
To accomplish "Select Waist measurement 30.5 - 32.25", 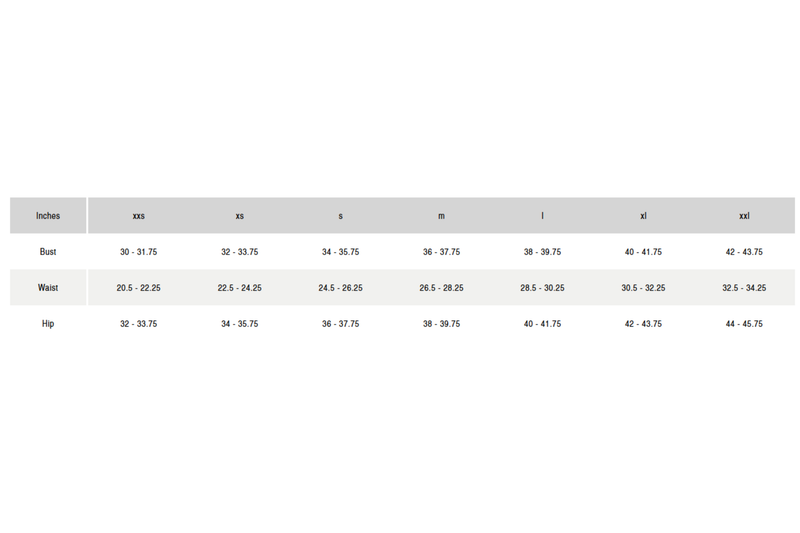I will coord(643,288).
